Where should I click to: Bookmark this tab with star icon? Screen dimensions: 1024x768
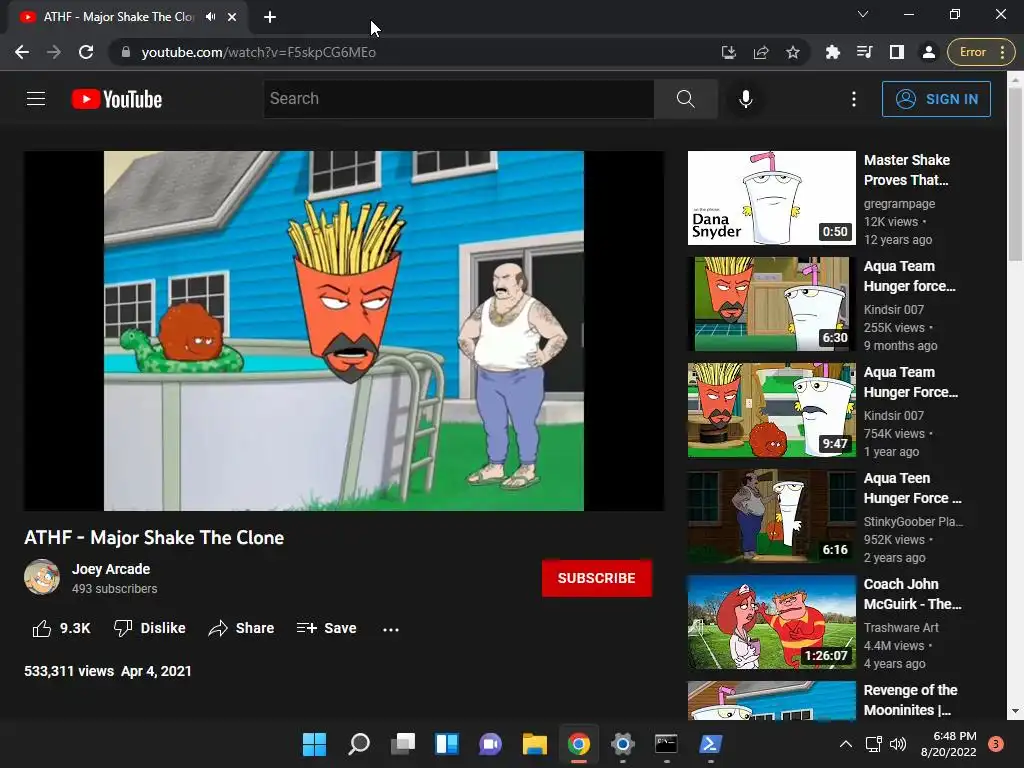coord(793,52)
